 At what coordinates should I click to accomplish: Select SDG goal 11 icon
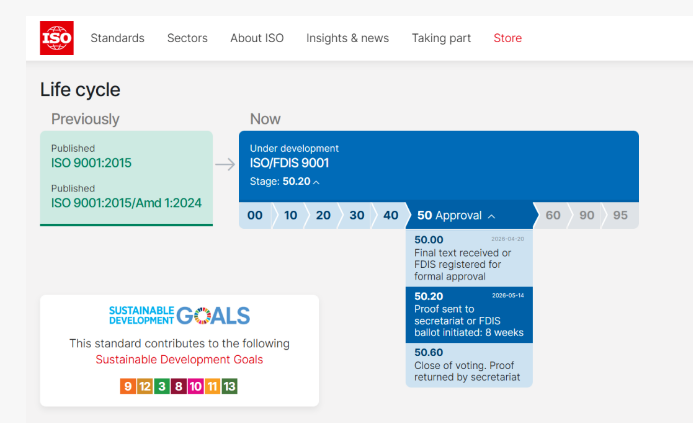(x=212, y=386)
